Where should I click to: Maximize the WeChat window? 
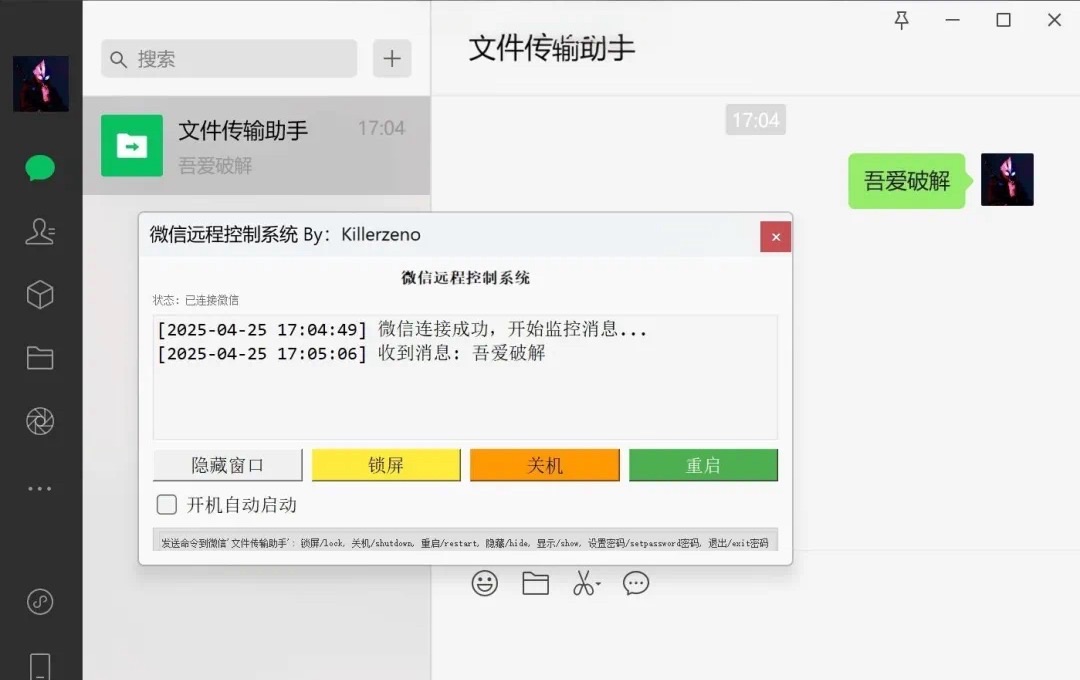pos(1004,20)
